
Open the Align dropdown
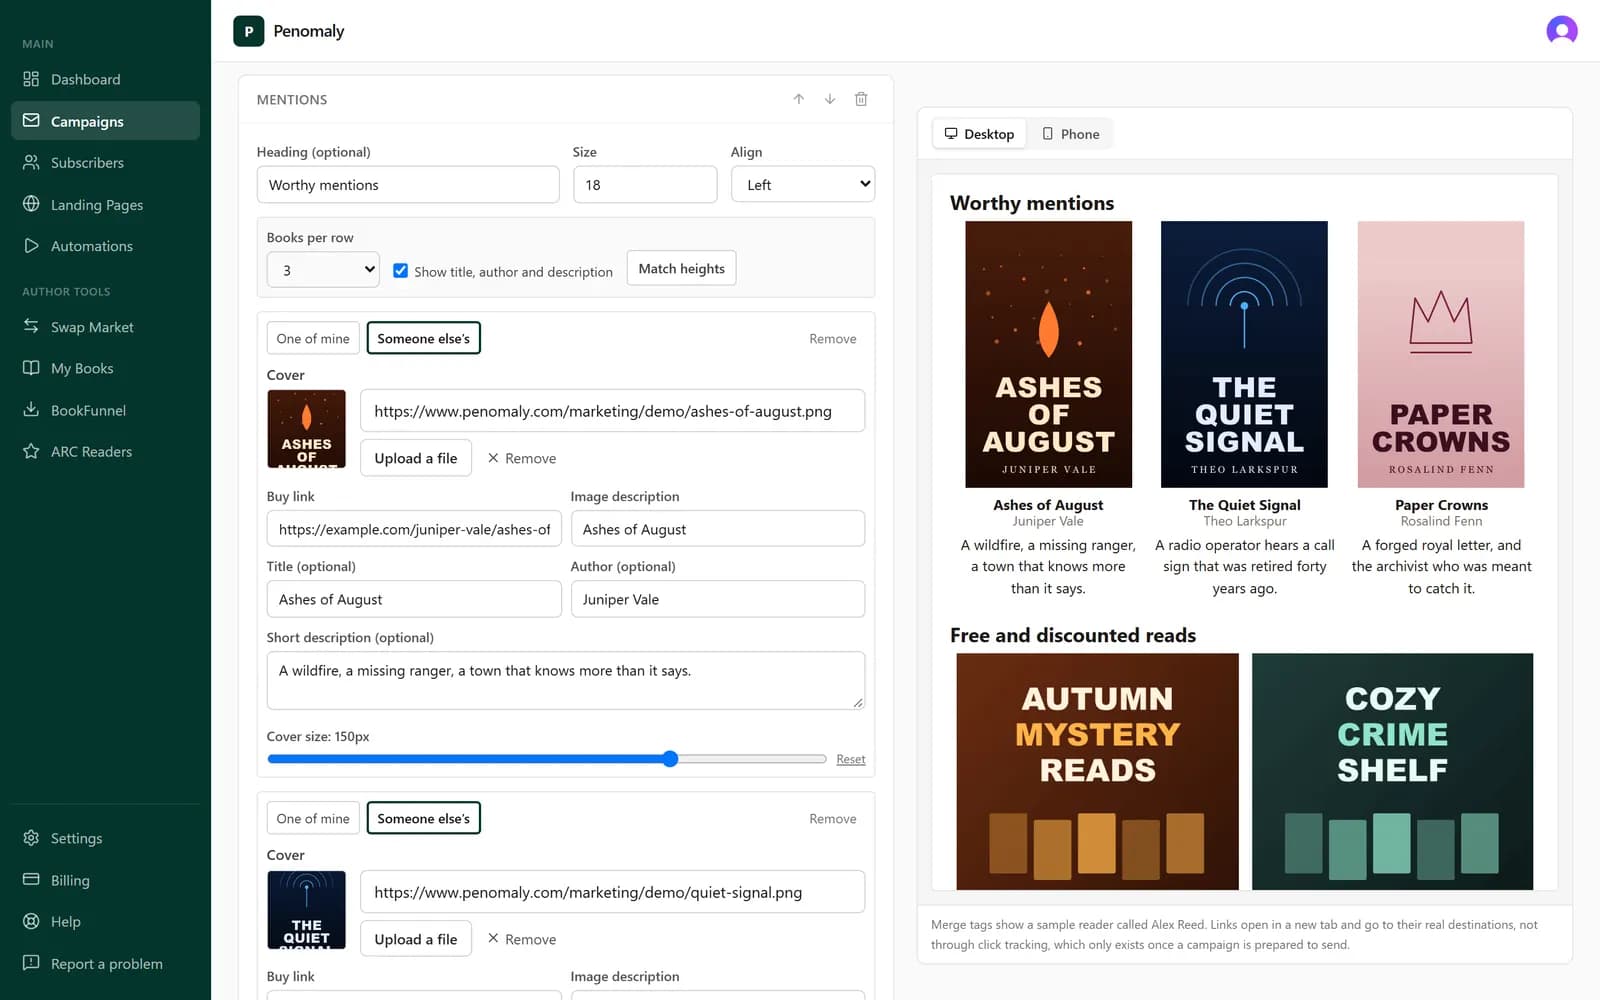[x=803, y=184]
